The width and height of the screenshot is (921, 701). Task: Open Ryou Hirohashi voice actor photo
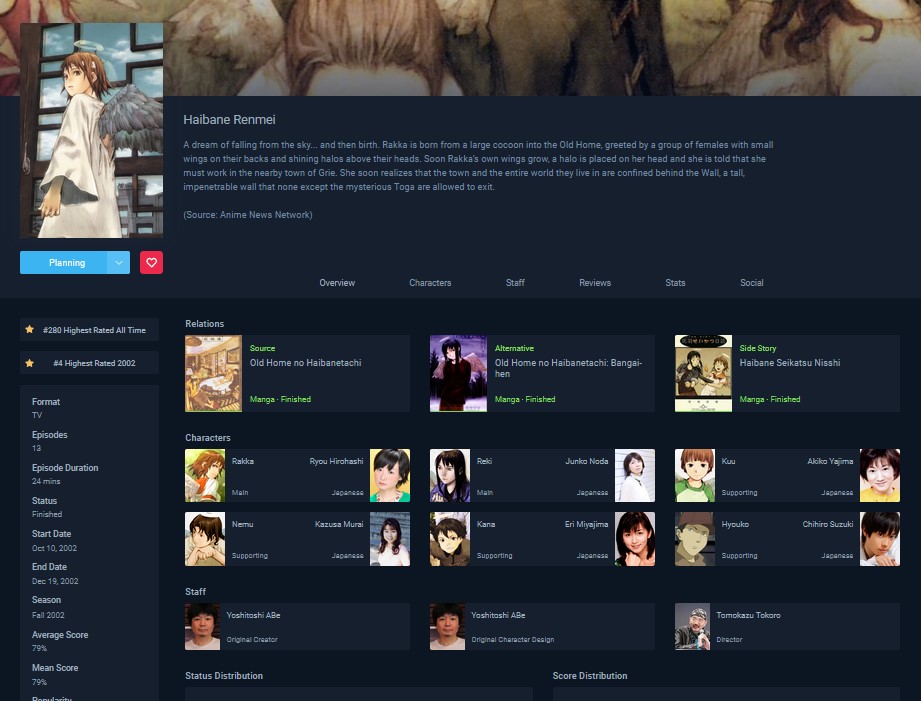[390, 475]
